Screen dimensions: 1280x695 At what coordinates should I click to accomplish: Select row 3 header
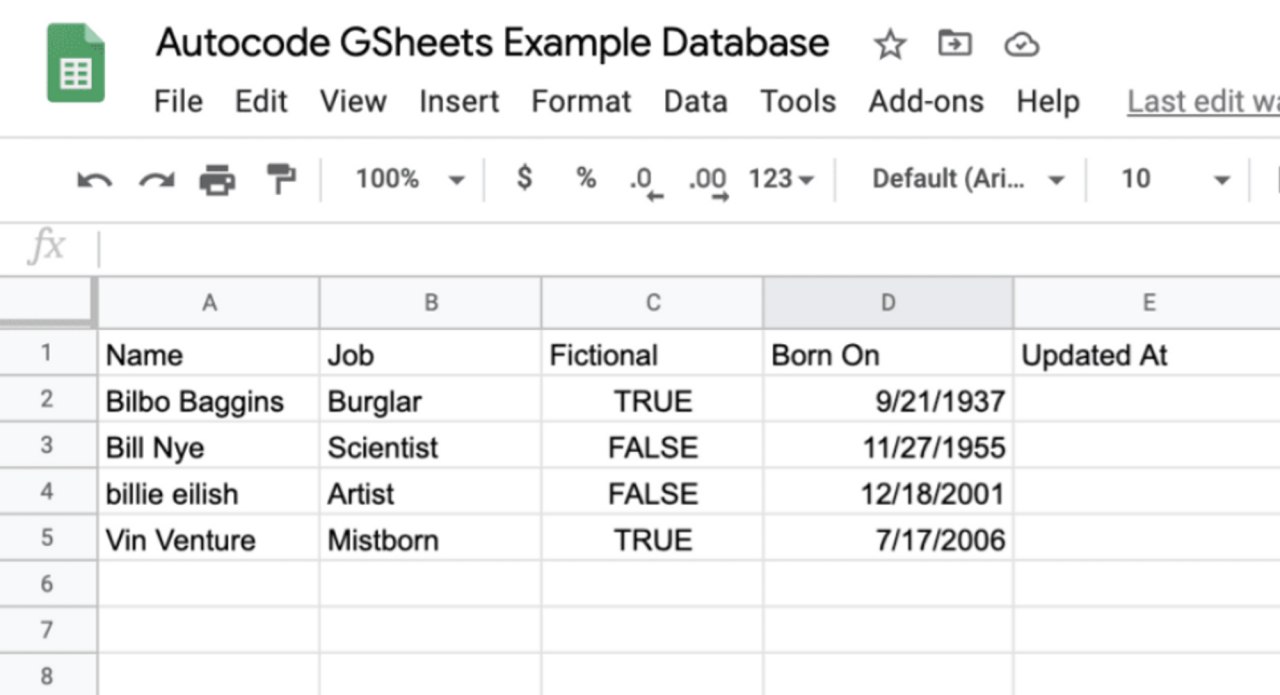click(x=47, y=445)
